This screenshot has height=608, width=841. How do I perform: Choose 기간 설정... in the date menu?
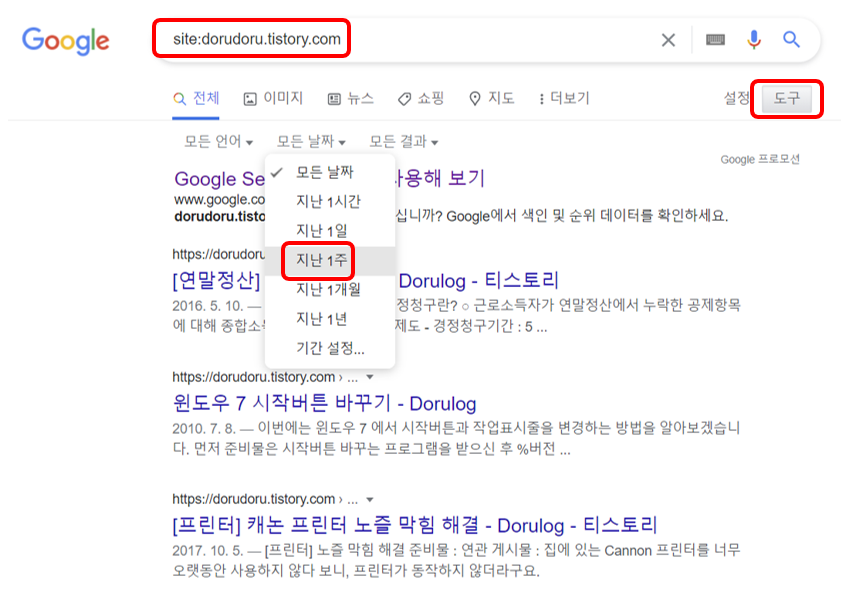pos(330,349)
